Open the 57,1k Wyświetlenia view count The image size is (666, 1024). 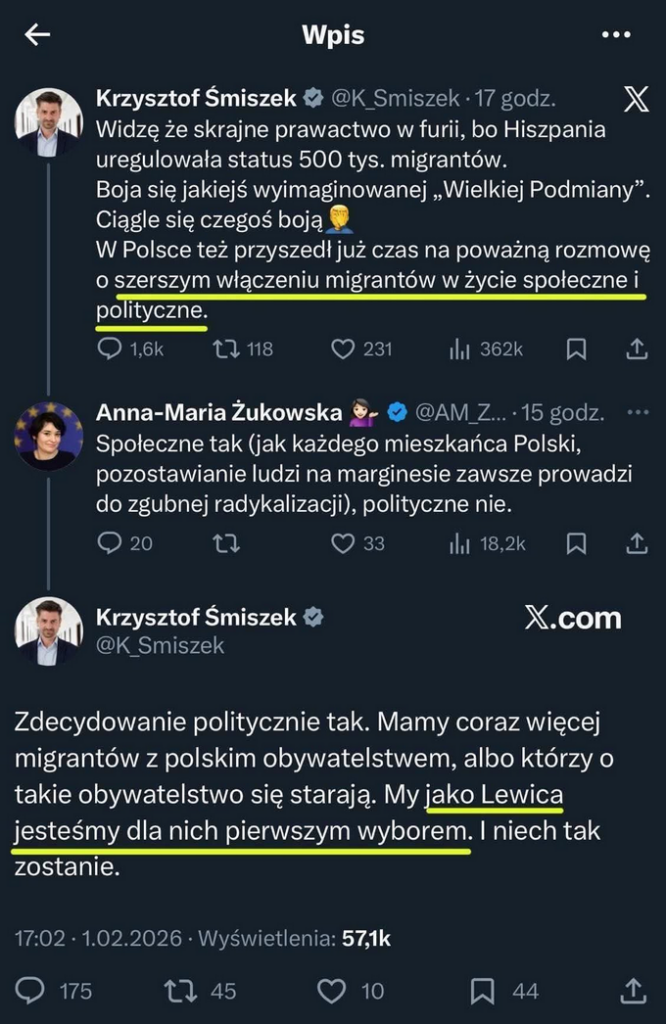point(366,938)
